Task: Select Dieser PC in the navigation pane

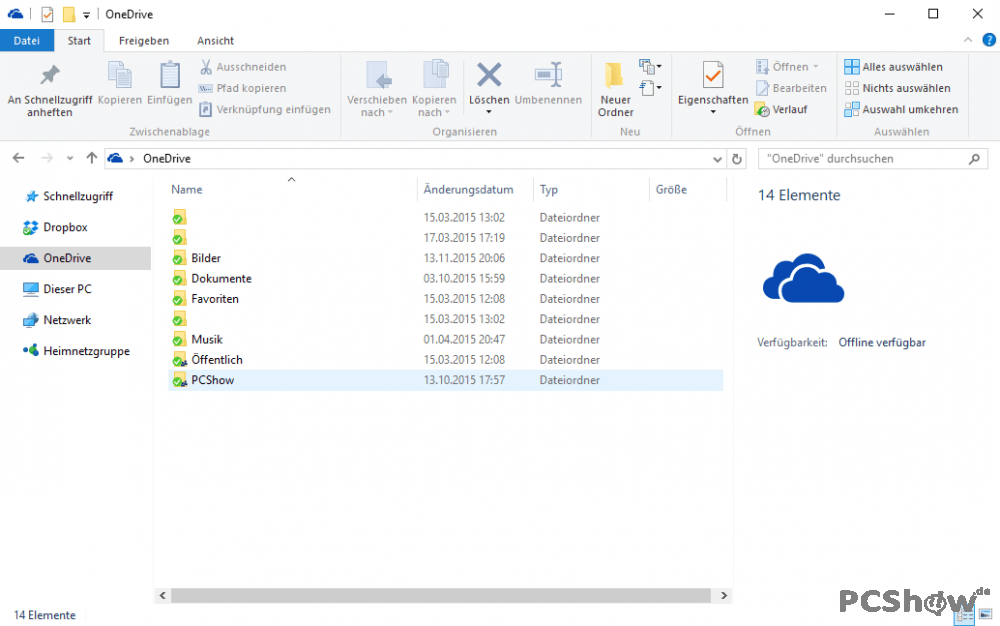Action: [x=57, y=289]
